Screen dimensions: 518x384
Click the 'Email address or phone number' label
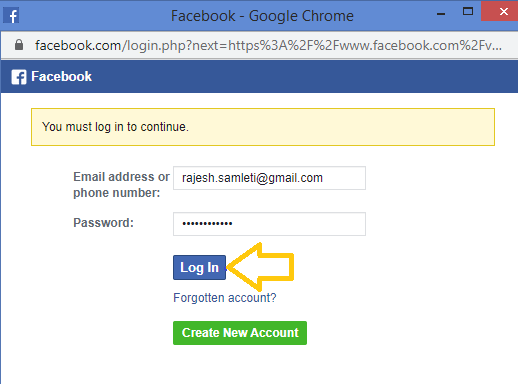pyautogui.click(x=121, y=185)
